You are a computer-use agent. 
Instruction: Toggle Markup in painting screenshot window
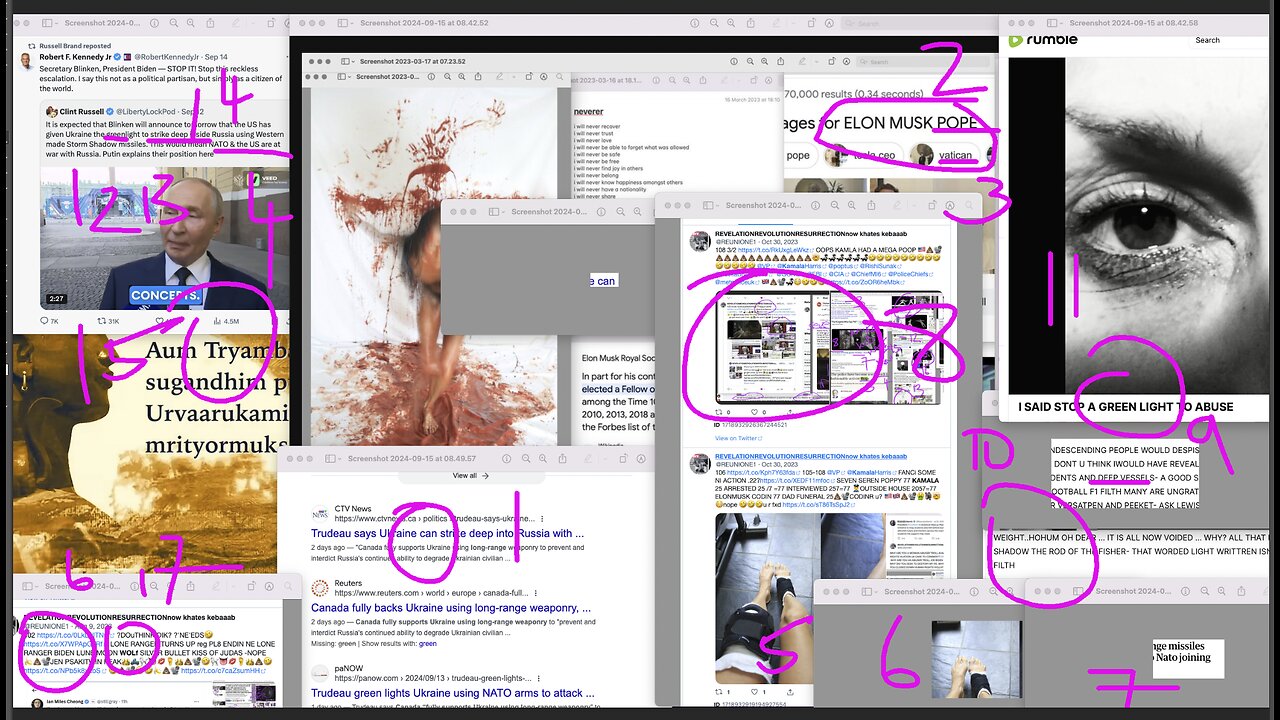(543, 77)
